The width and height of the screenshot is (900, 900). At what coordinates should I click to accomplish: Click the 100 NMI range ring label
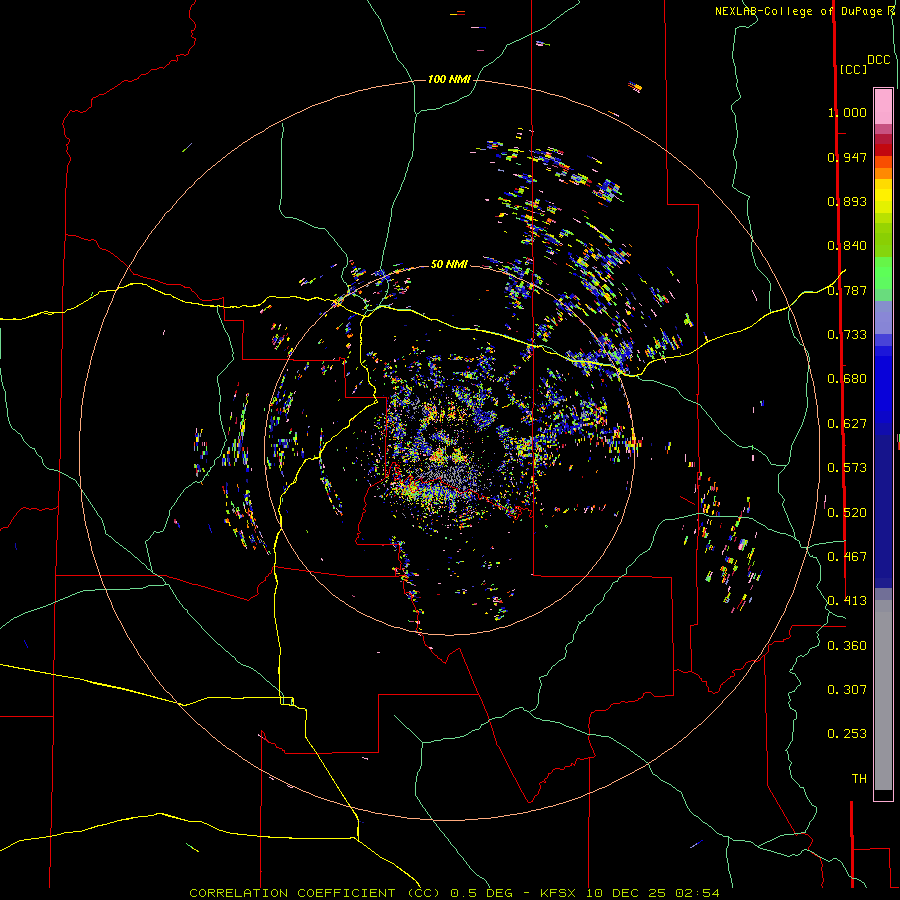pyautogui.click(x=449, y=79)
